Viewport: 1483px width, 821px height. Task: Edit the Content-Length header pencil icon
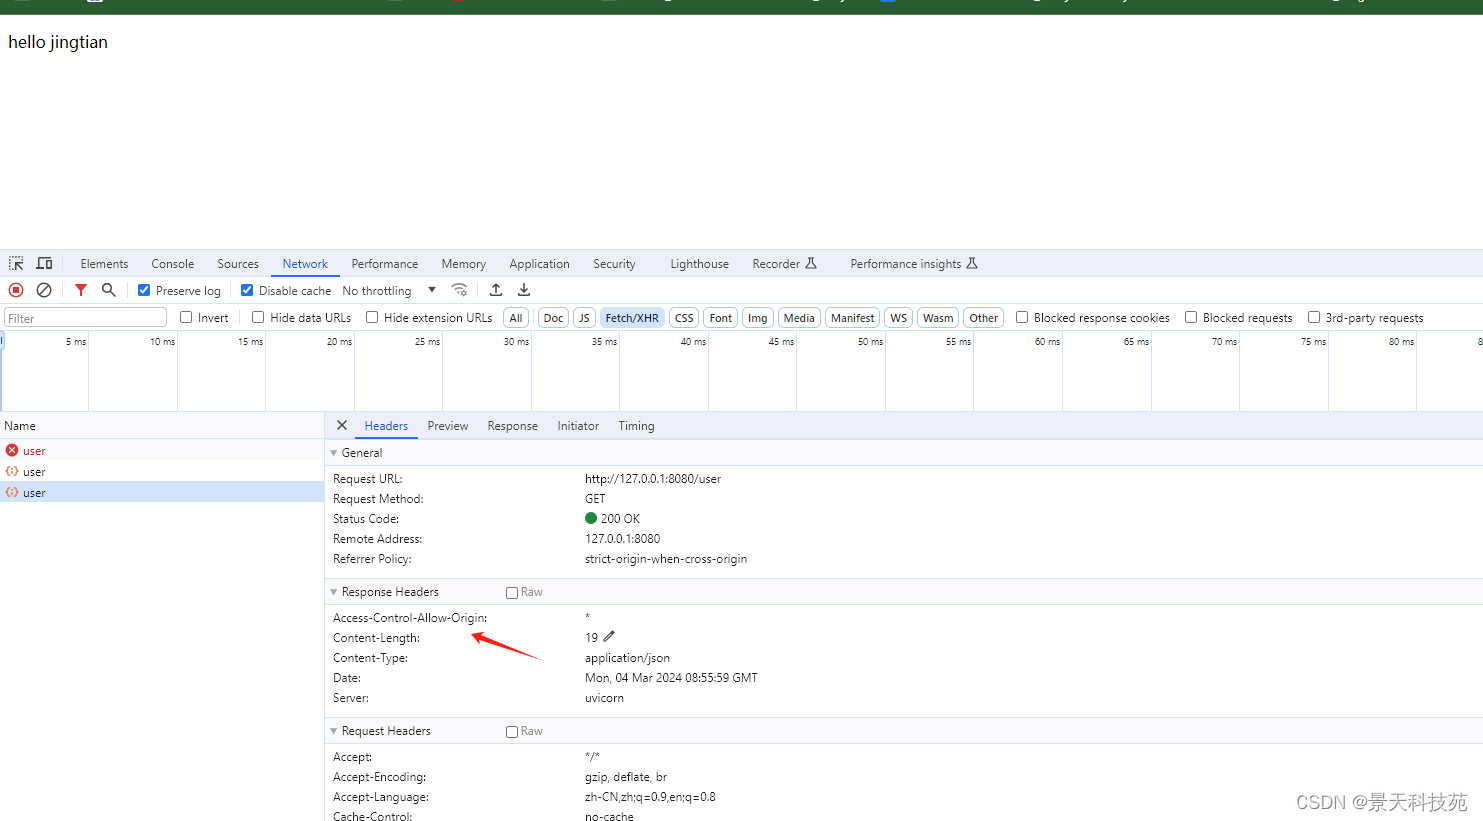[x=609, y=636]
